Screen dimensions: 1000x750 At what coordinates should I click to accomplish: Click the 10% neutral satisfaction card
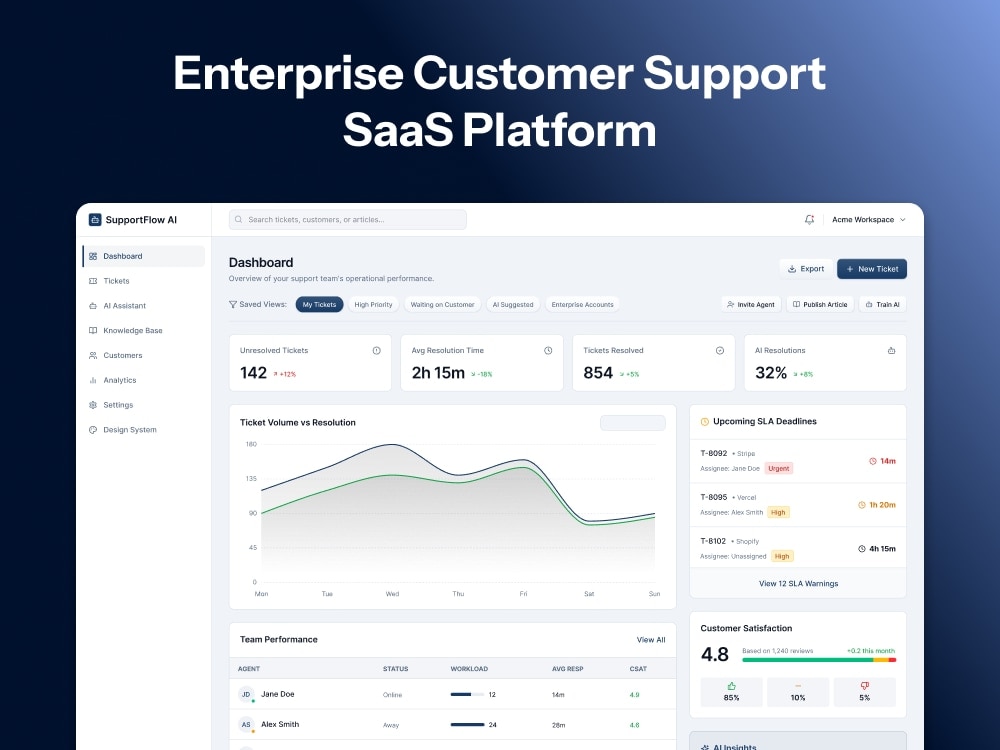click(798, 692)
